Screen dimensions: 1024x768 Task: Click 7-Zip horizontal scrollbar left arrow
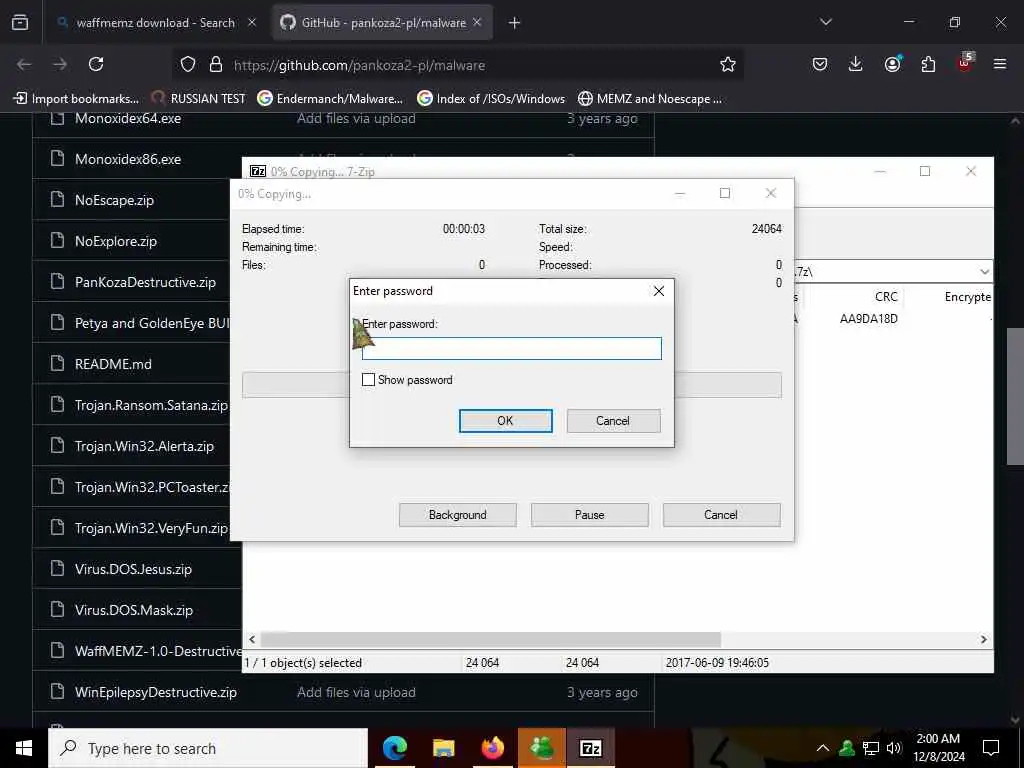(253, 639)
